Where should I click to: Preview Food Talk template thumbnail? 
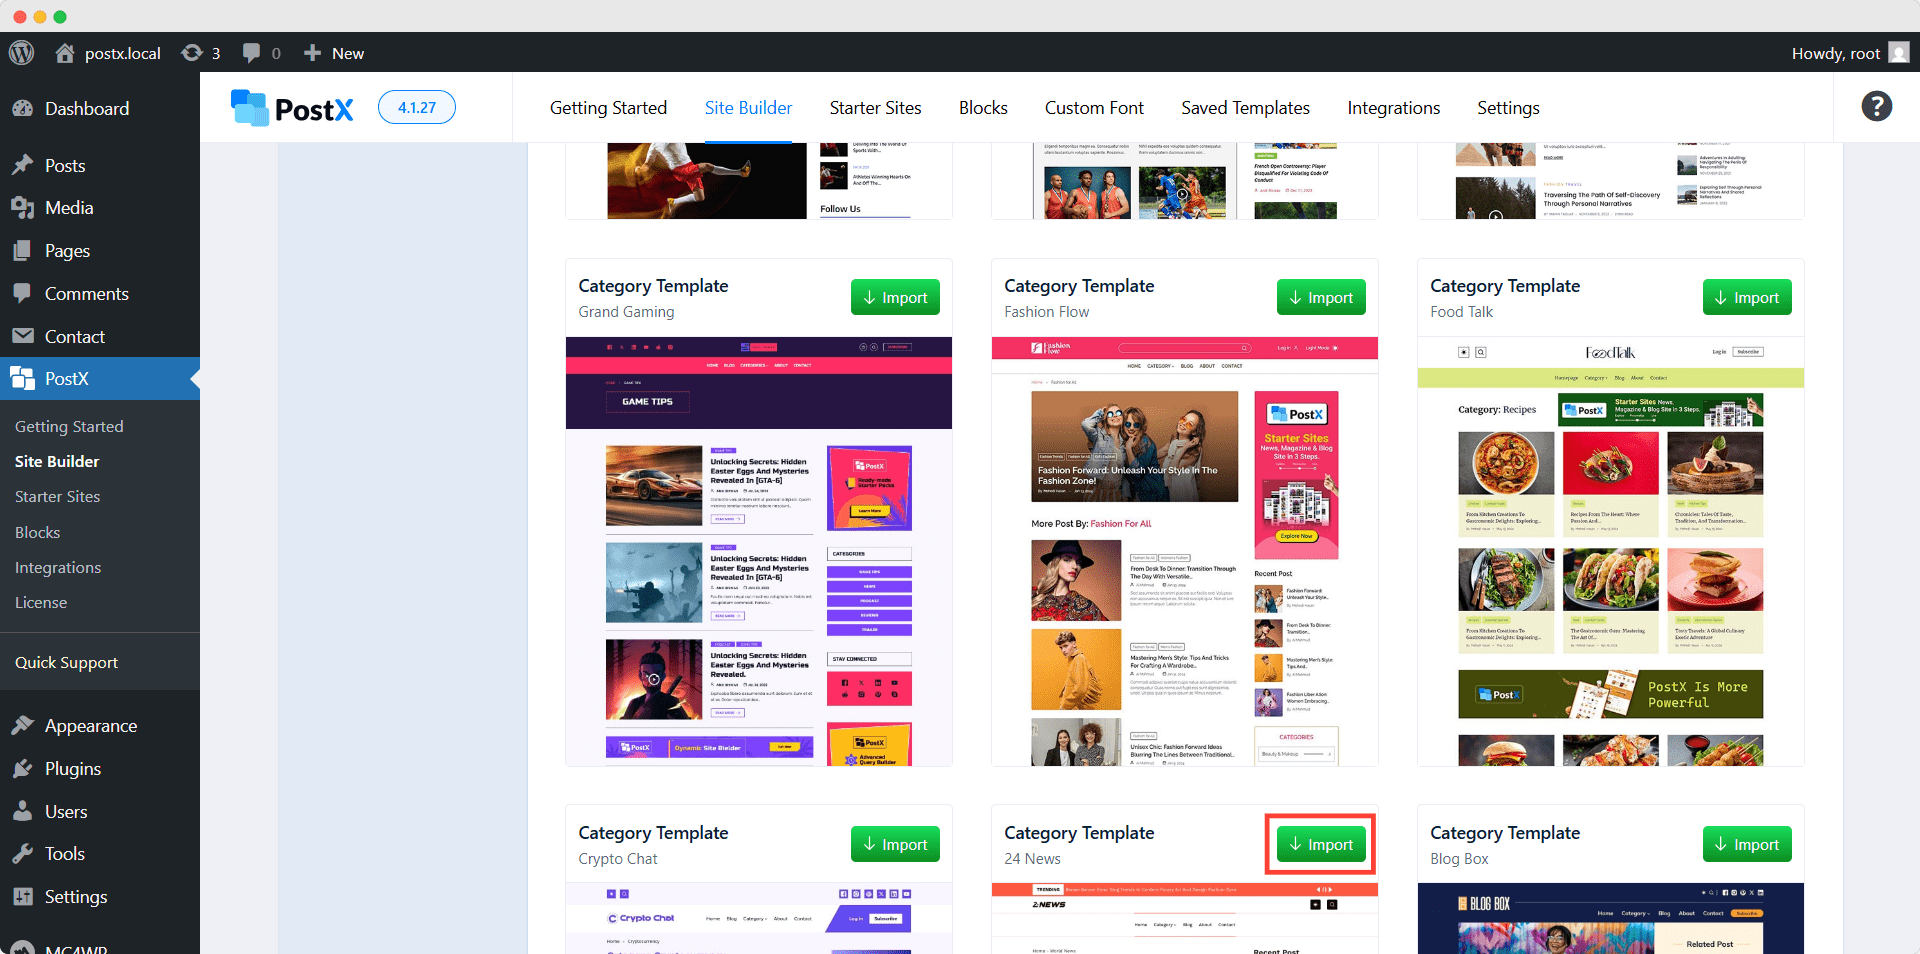pyautogui.click(x=1611, y=551)
